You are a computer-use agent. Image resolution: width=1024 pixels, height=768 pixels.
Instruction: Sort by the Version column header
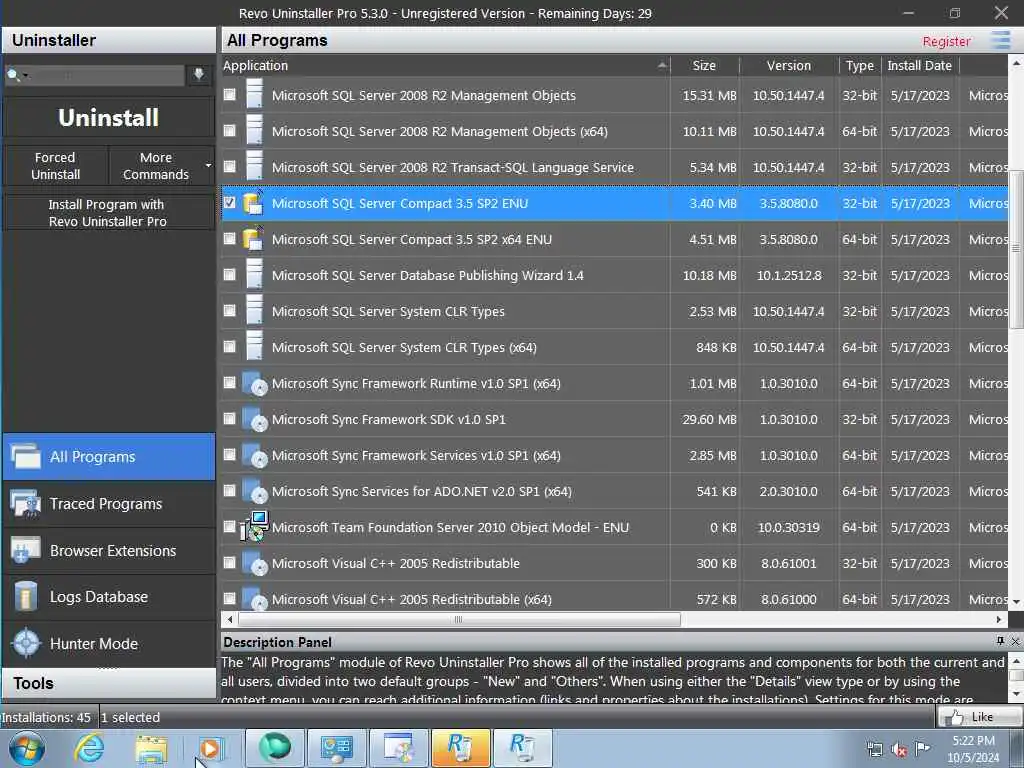tap(788, 65)
